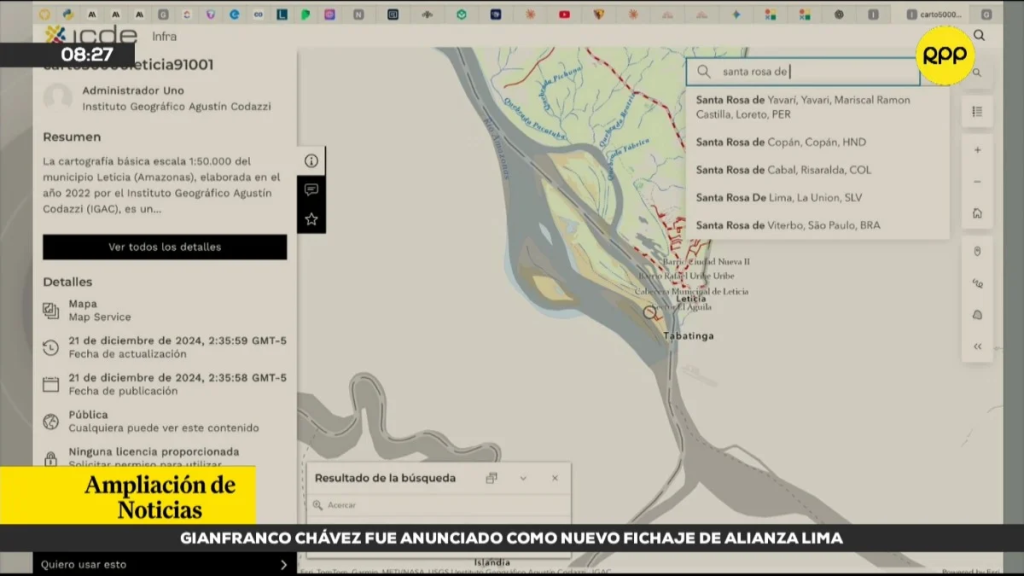
Task: Click the calendar icon beside 'Fecha de publicación'
Action: coord(51,384)
